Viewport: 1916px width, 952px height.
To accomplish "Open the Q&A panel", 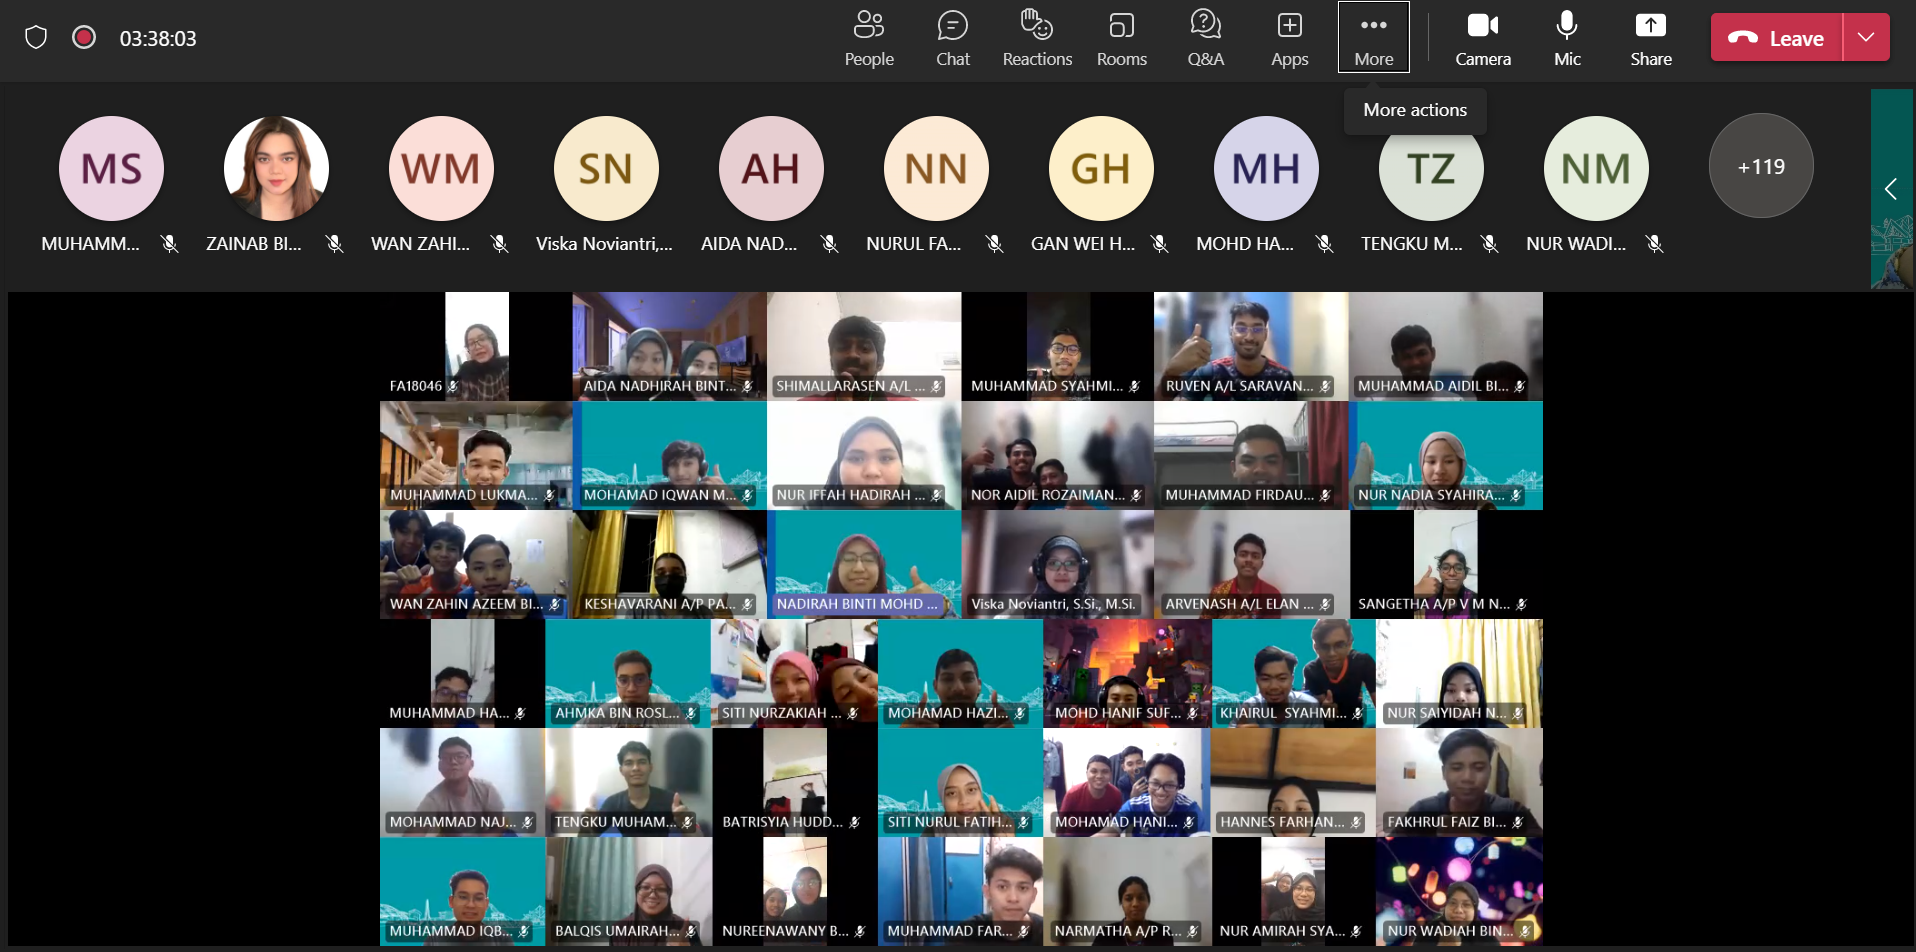I will pyautogui.click(x=1205, y=38).
